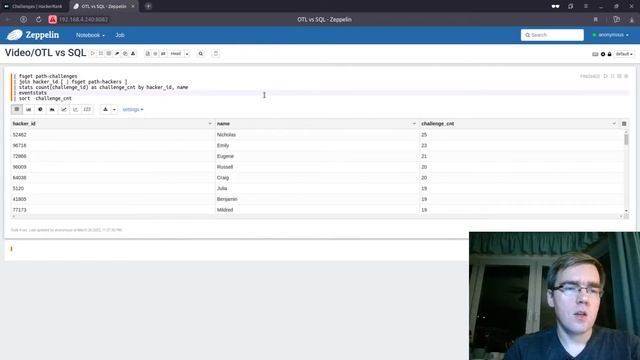Bookmark this page
The height and width of the screenshot is (360, 640).
(x=596, y=19)
